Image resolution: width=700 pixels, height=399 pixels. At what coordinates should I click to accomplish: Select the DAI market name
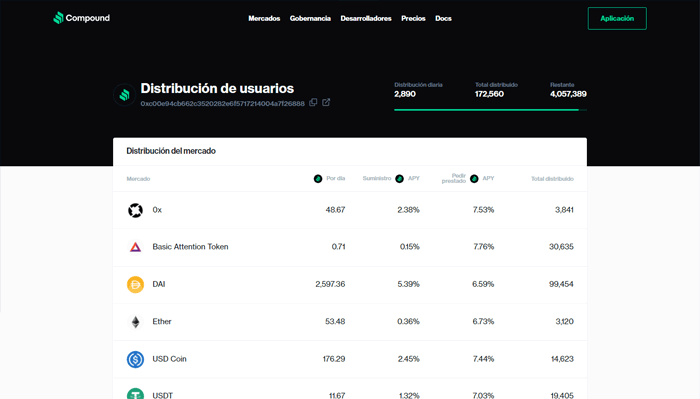pos(159,284)
